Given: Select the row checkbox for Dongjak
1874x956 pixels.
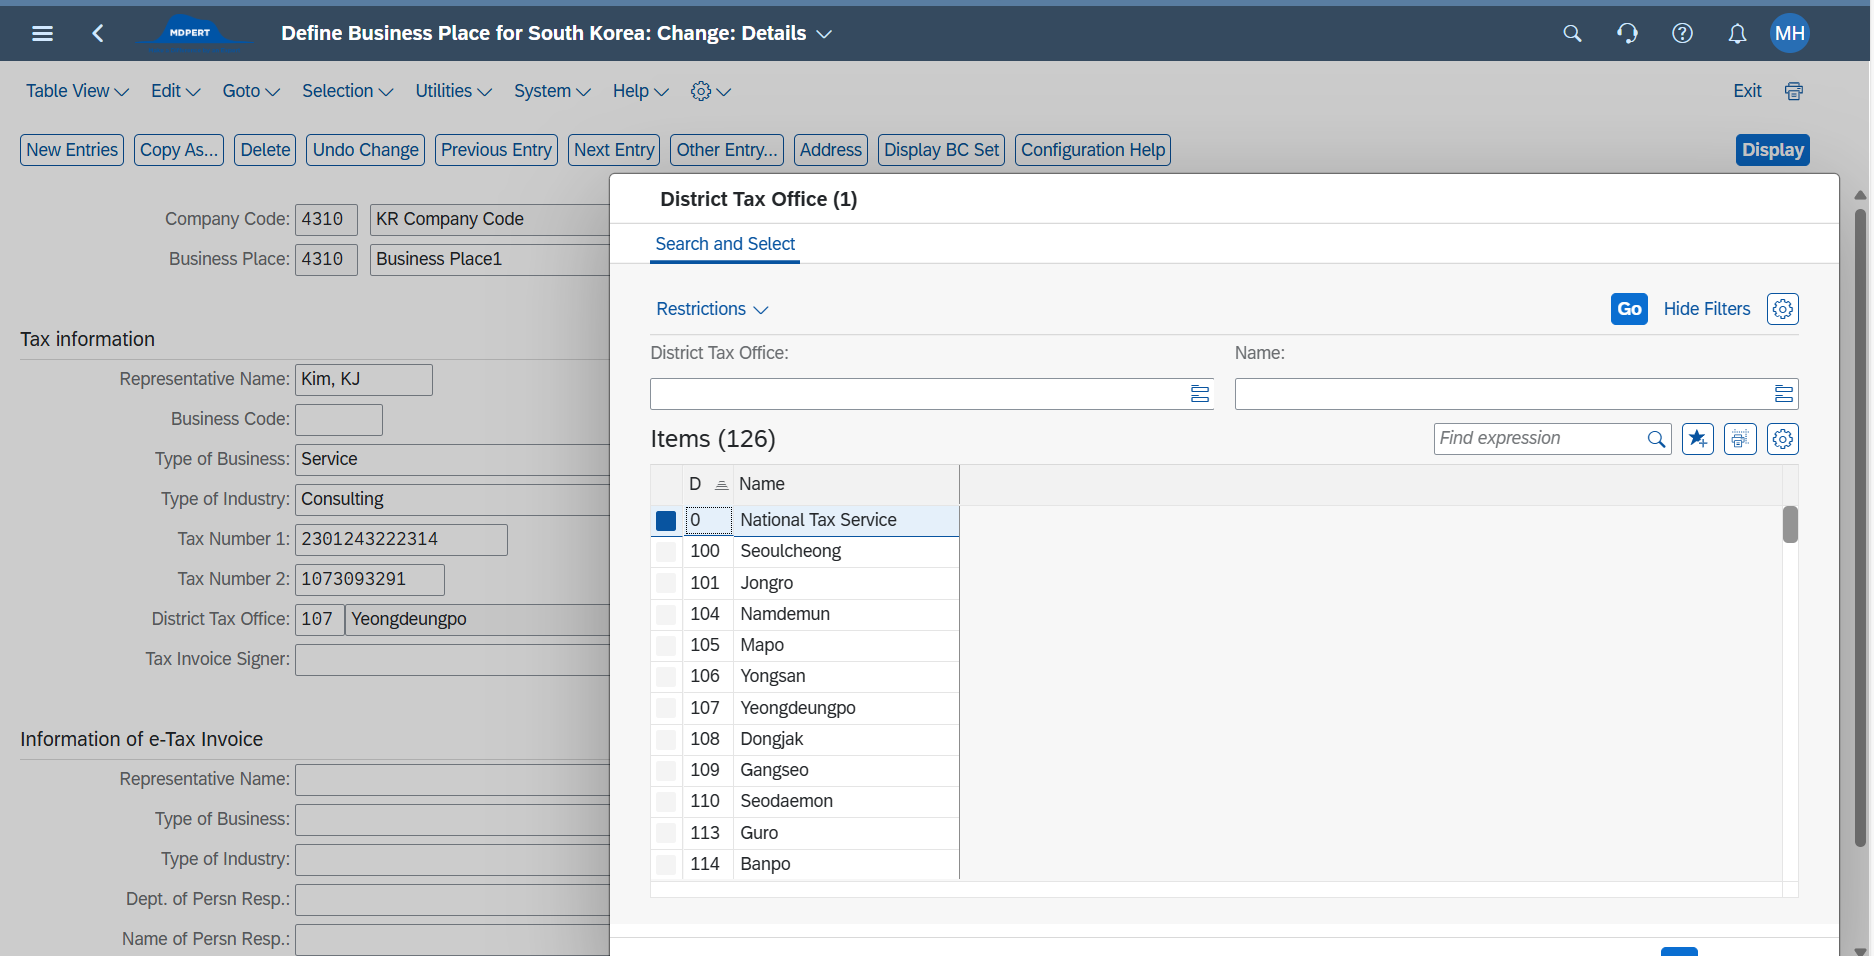Looking at the screenshot, I should tap(666, 739).
